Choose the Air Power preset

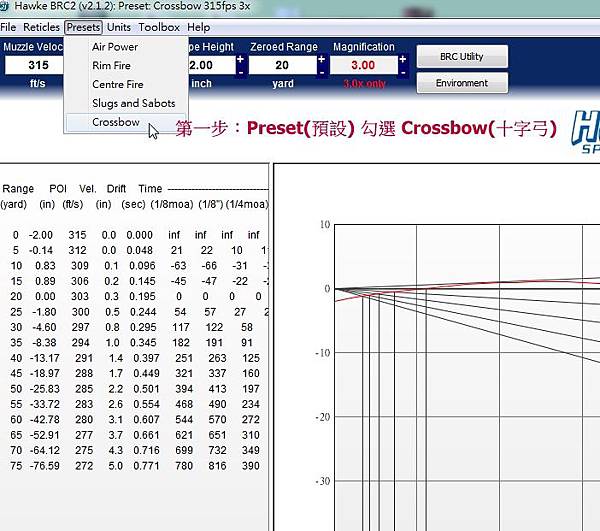[x=126, y=47]
